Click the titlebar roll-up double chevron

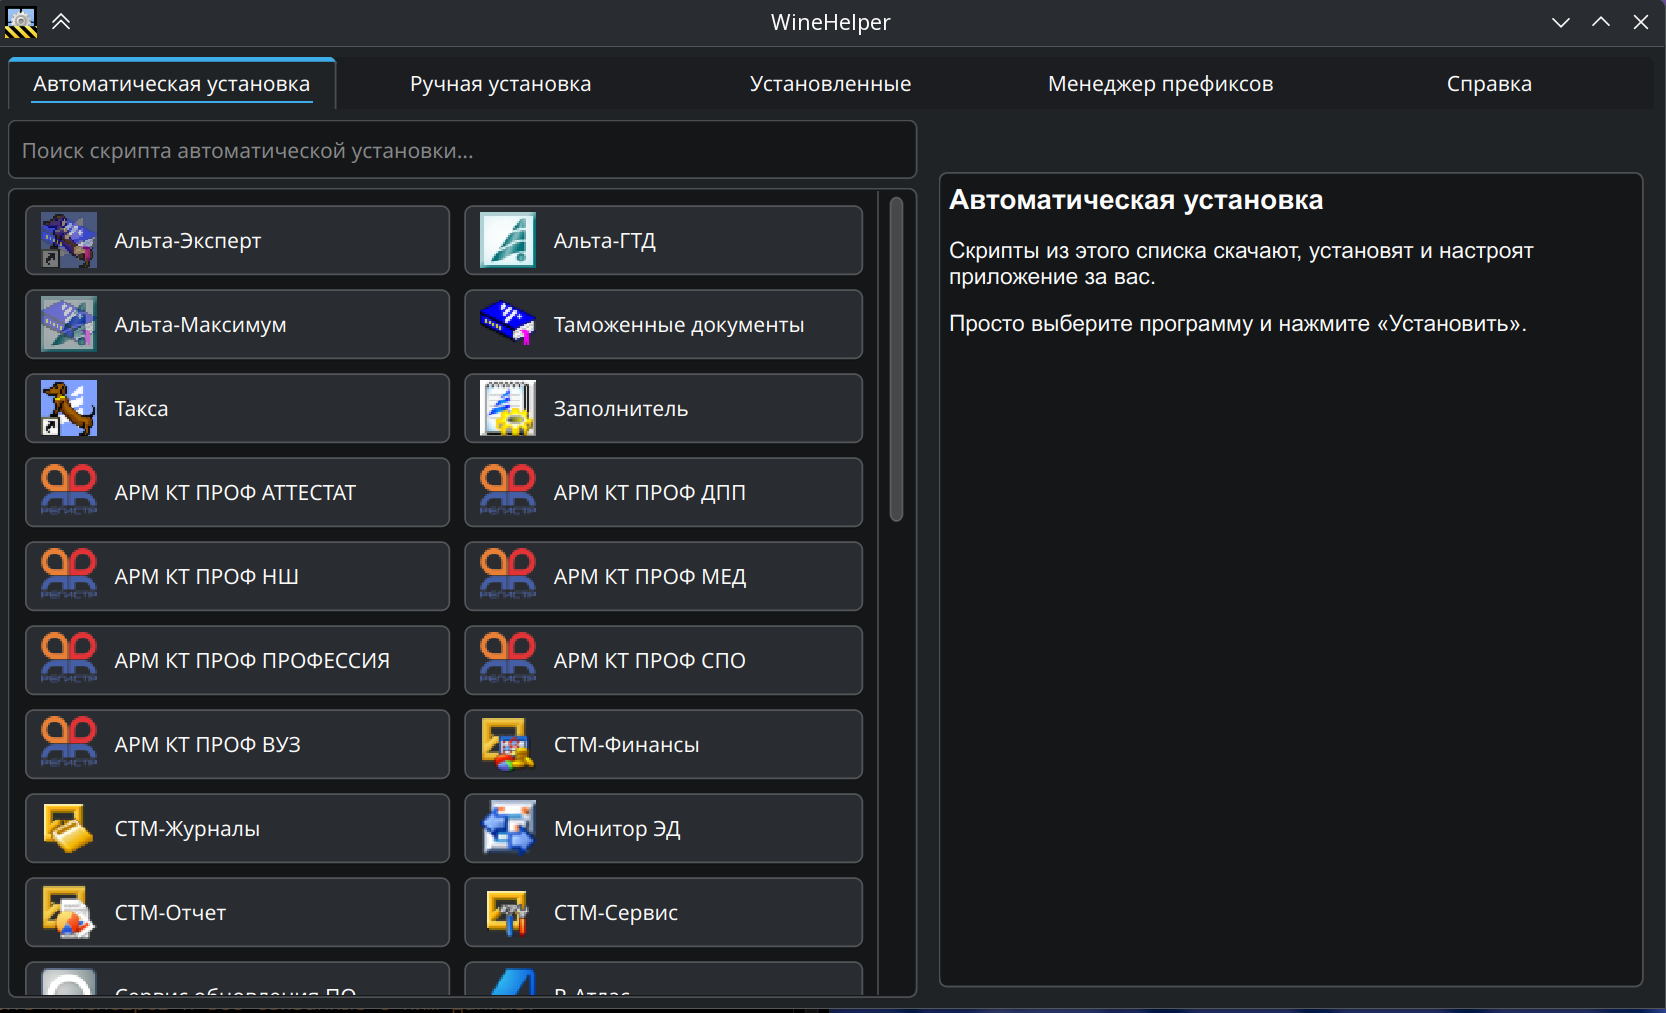pyautogui.click(x=60, y=21)
